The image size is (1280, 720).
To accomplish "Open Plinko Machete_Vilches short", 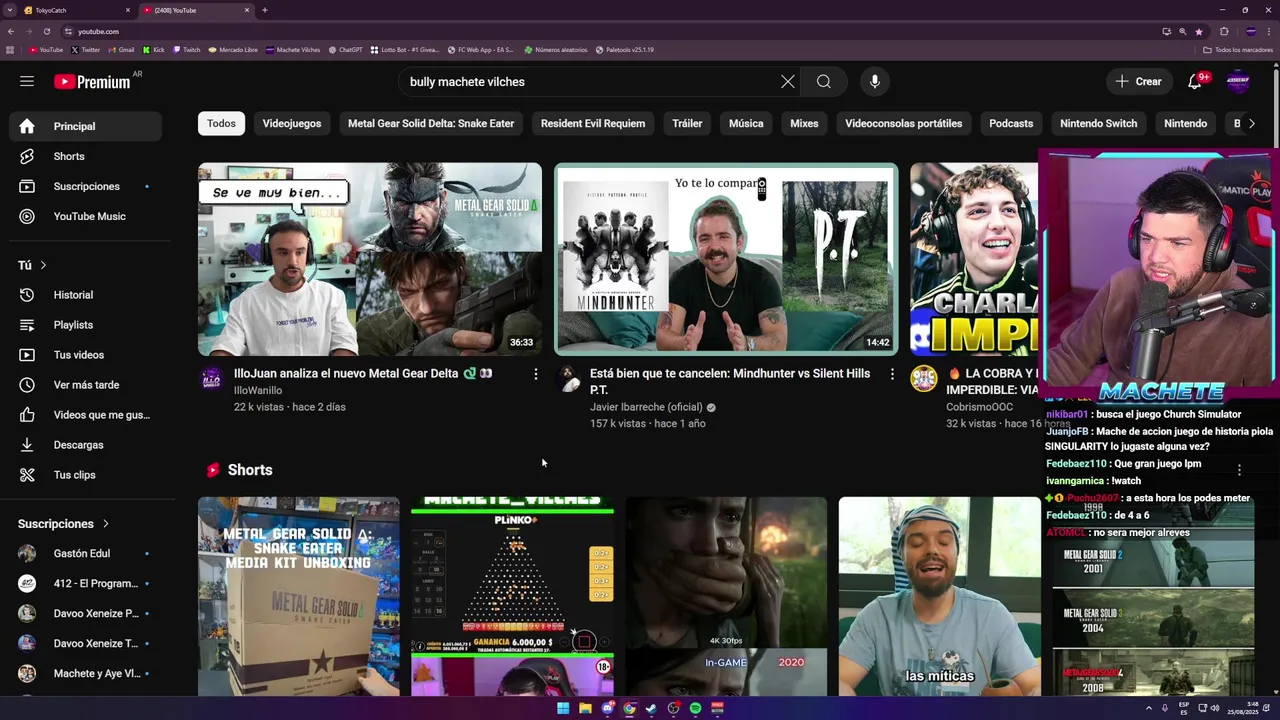I will [512, 596].
